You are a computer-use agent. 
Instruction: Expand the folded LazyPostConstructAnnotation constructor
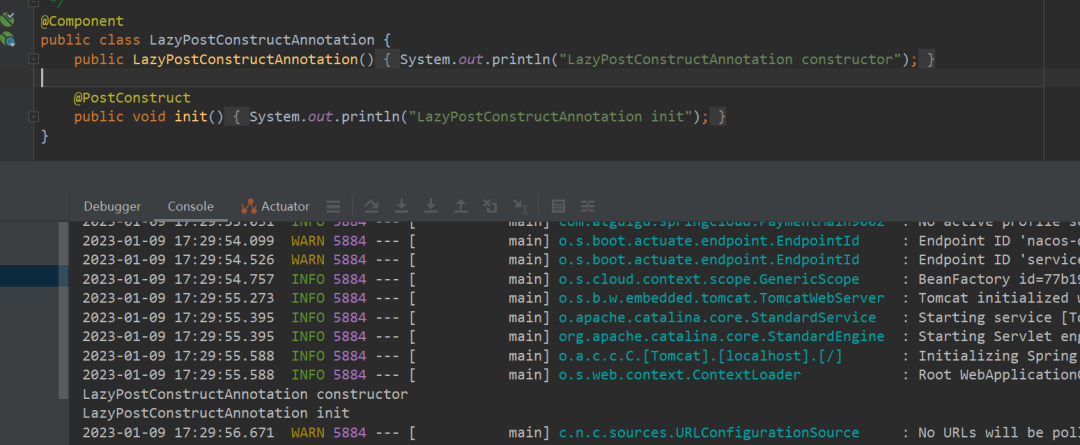coord(33,60)
